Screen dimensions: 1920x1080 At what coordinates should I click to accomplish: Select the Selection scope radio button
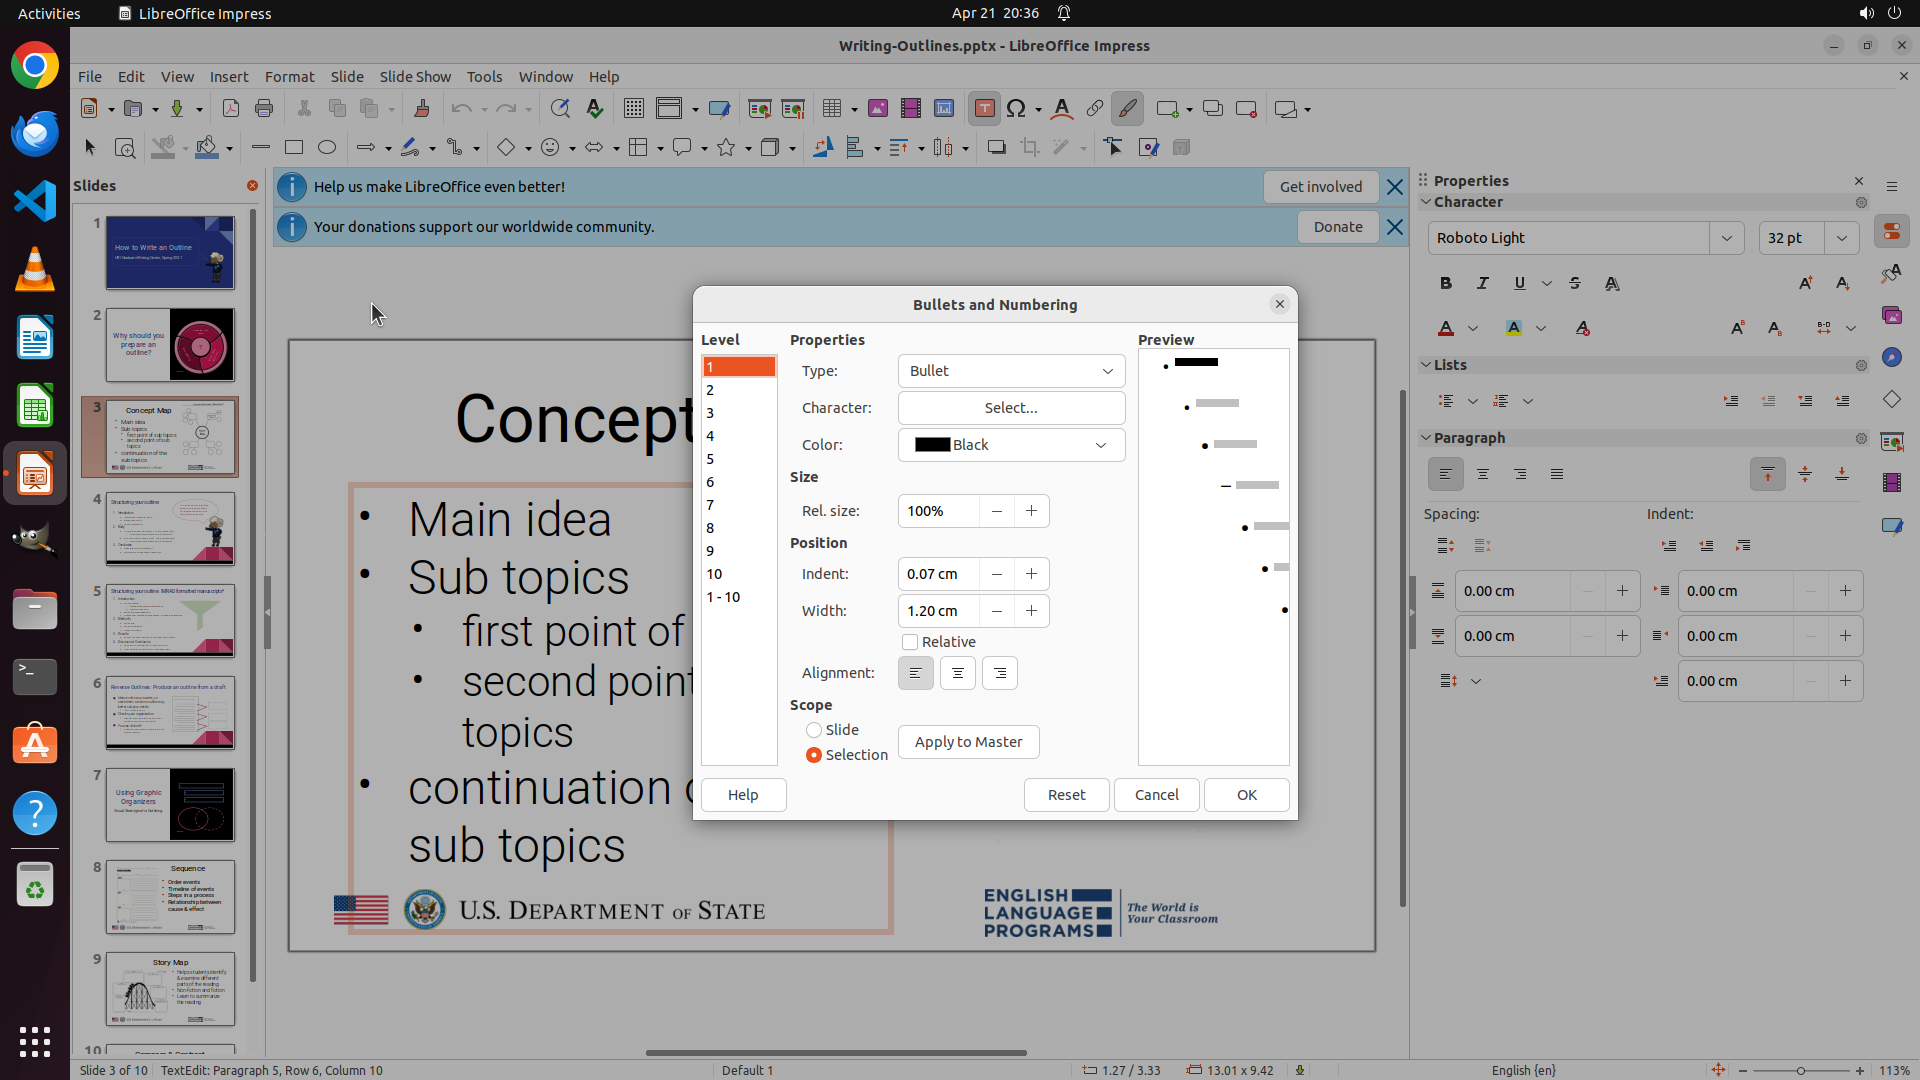[814, 755]
